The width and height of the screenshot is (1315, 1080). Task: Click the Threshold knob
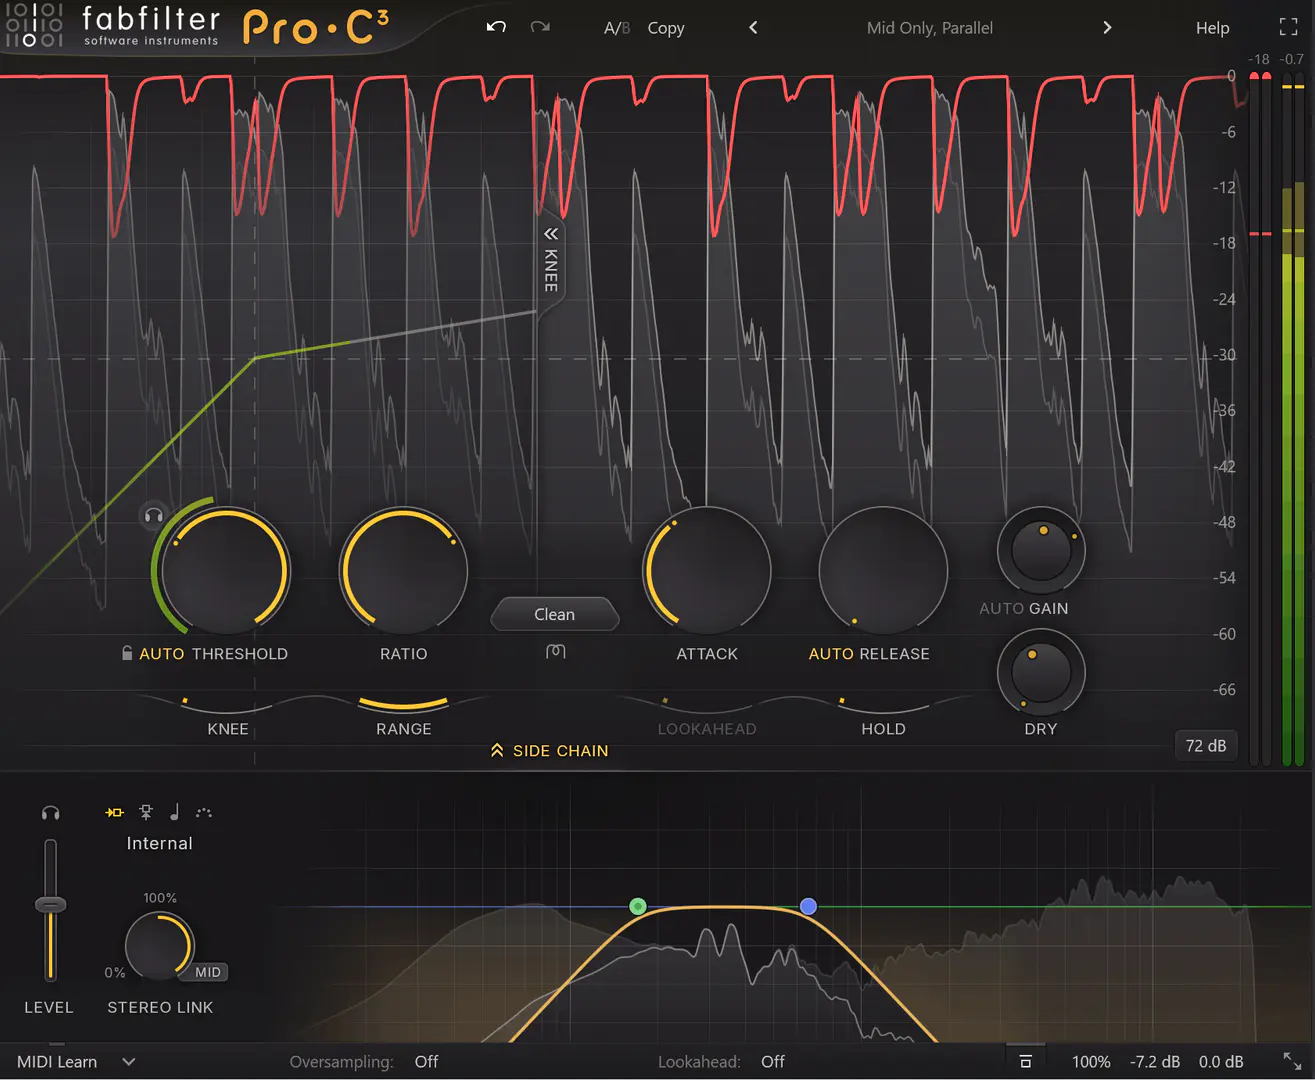[x=226, y=571]
